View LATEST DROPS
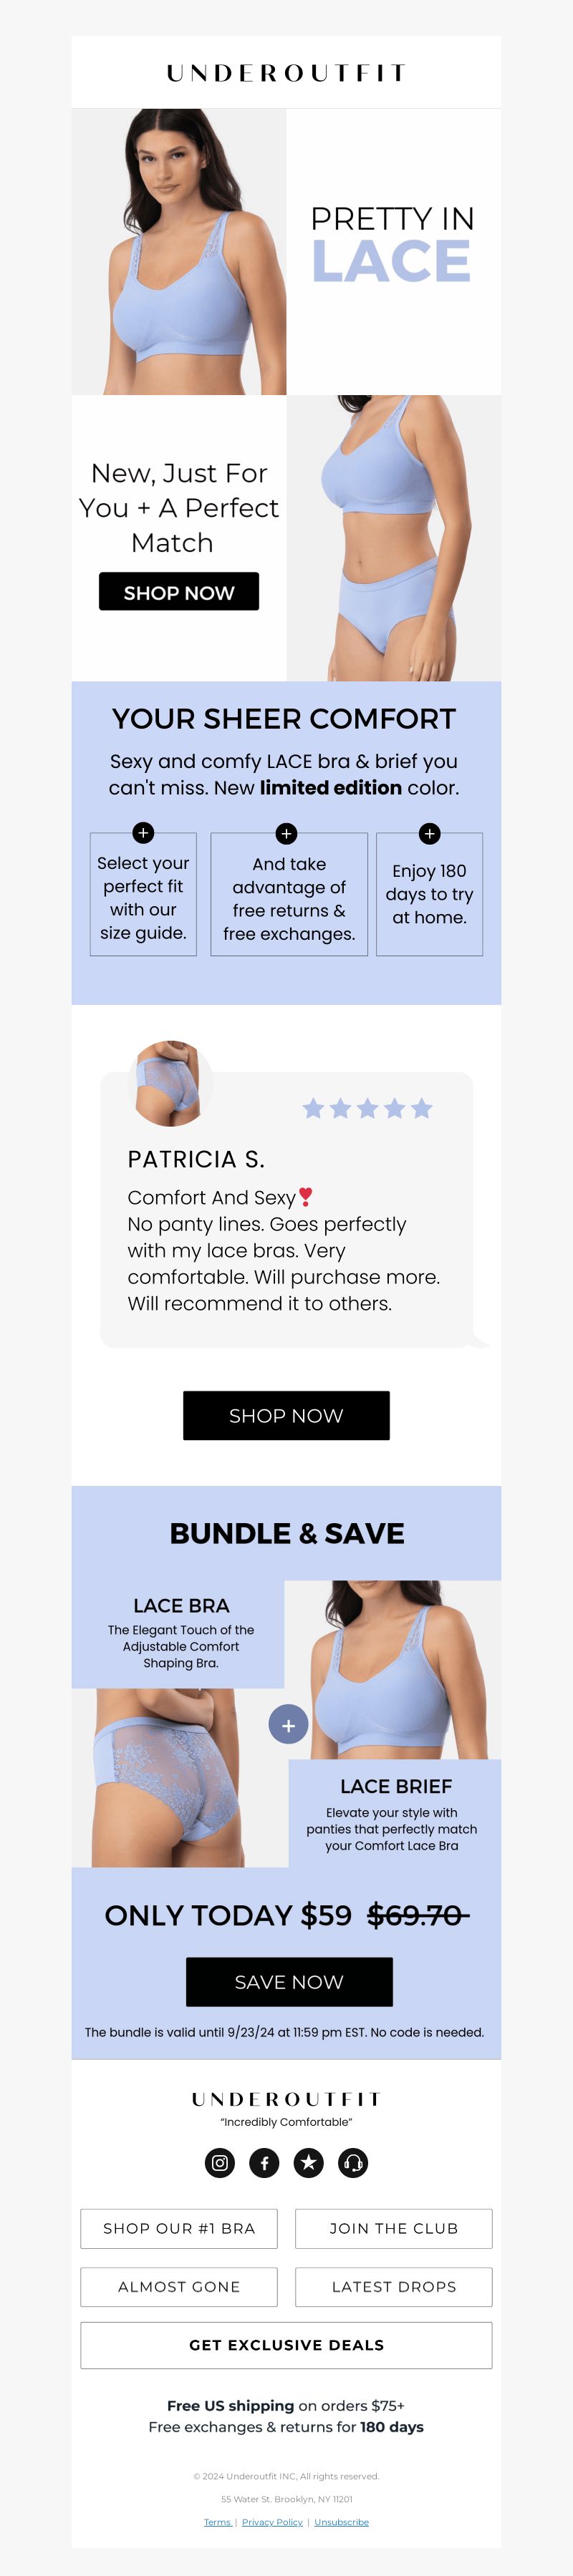The width and height of the screenshot is (573, 2576). pos(394,2287)
